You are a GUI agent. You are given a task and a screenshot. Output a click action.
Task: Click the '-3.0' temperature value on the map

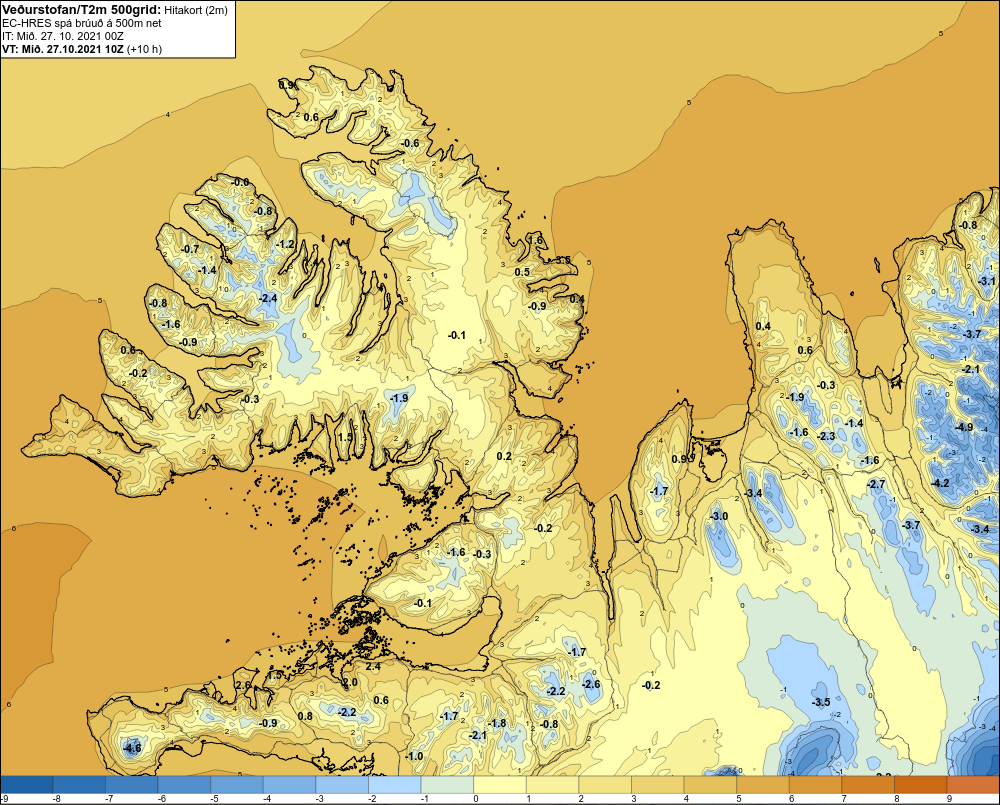(719, 515)
